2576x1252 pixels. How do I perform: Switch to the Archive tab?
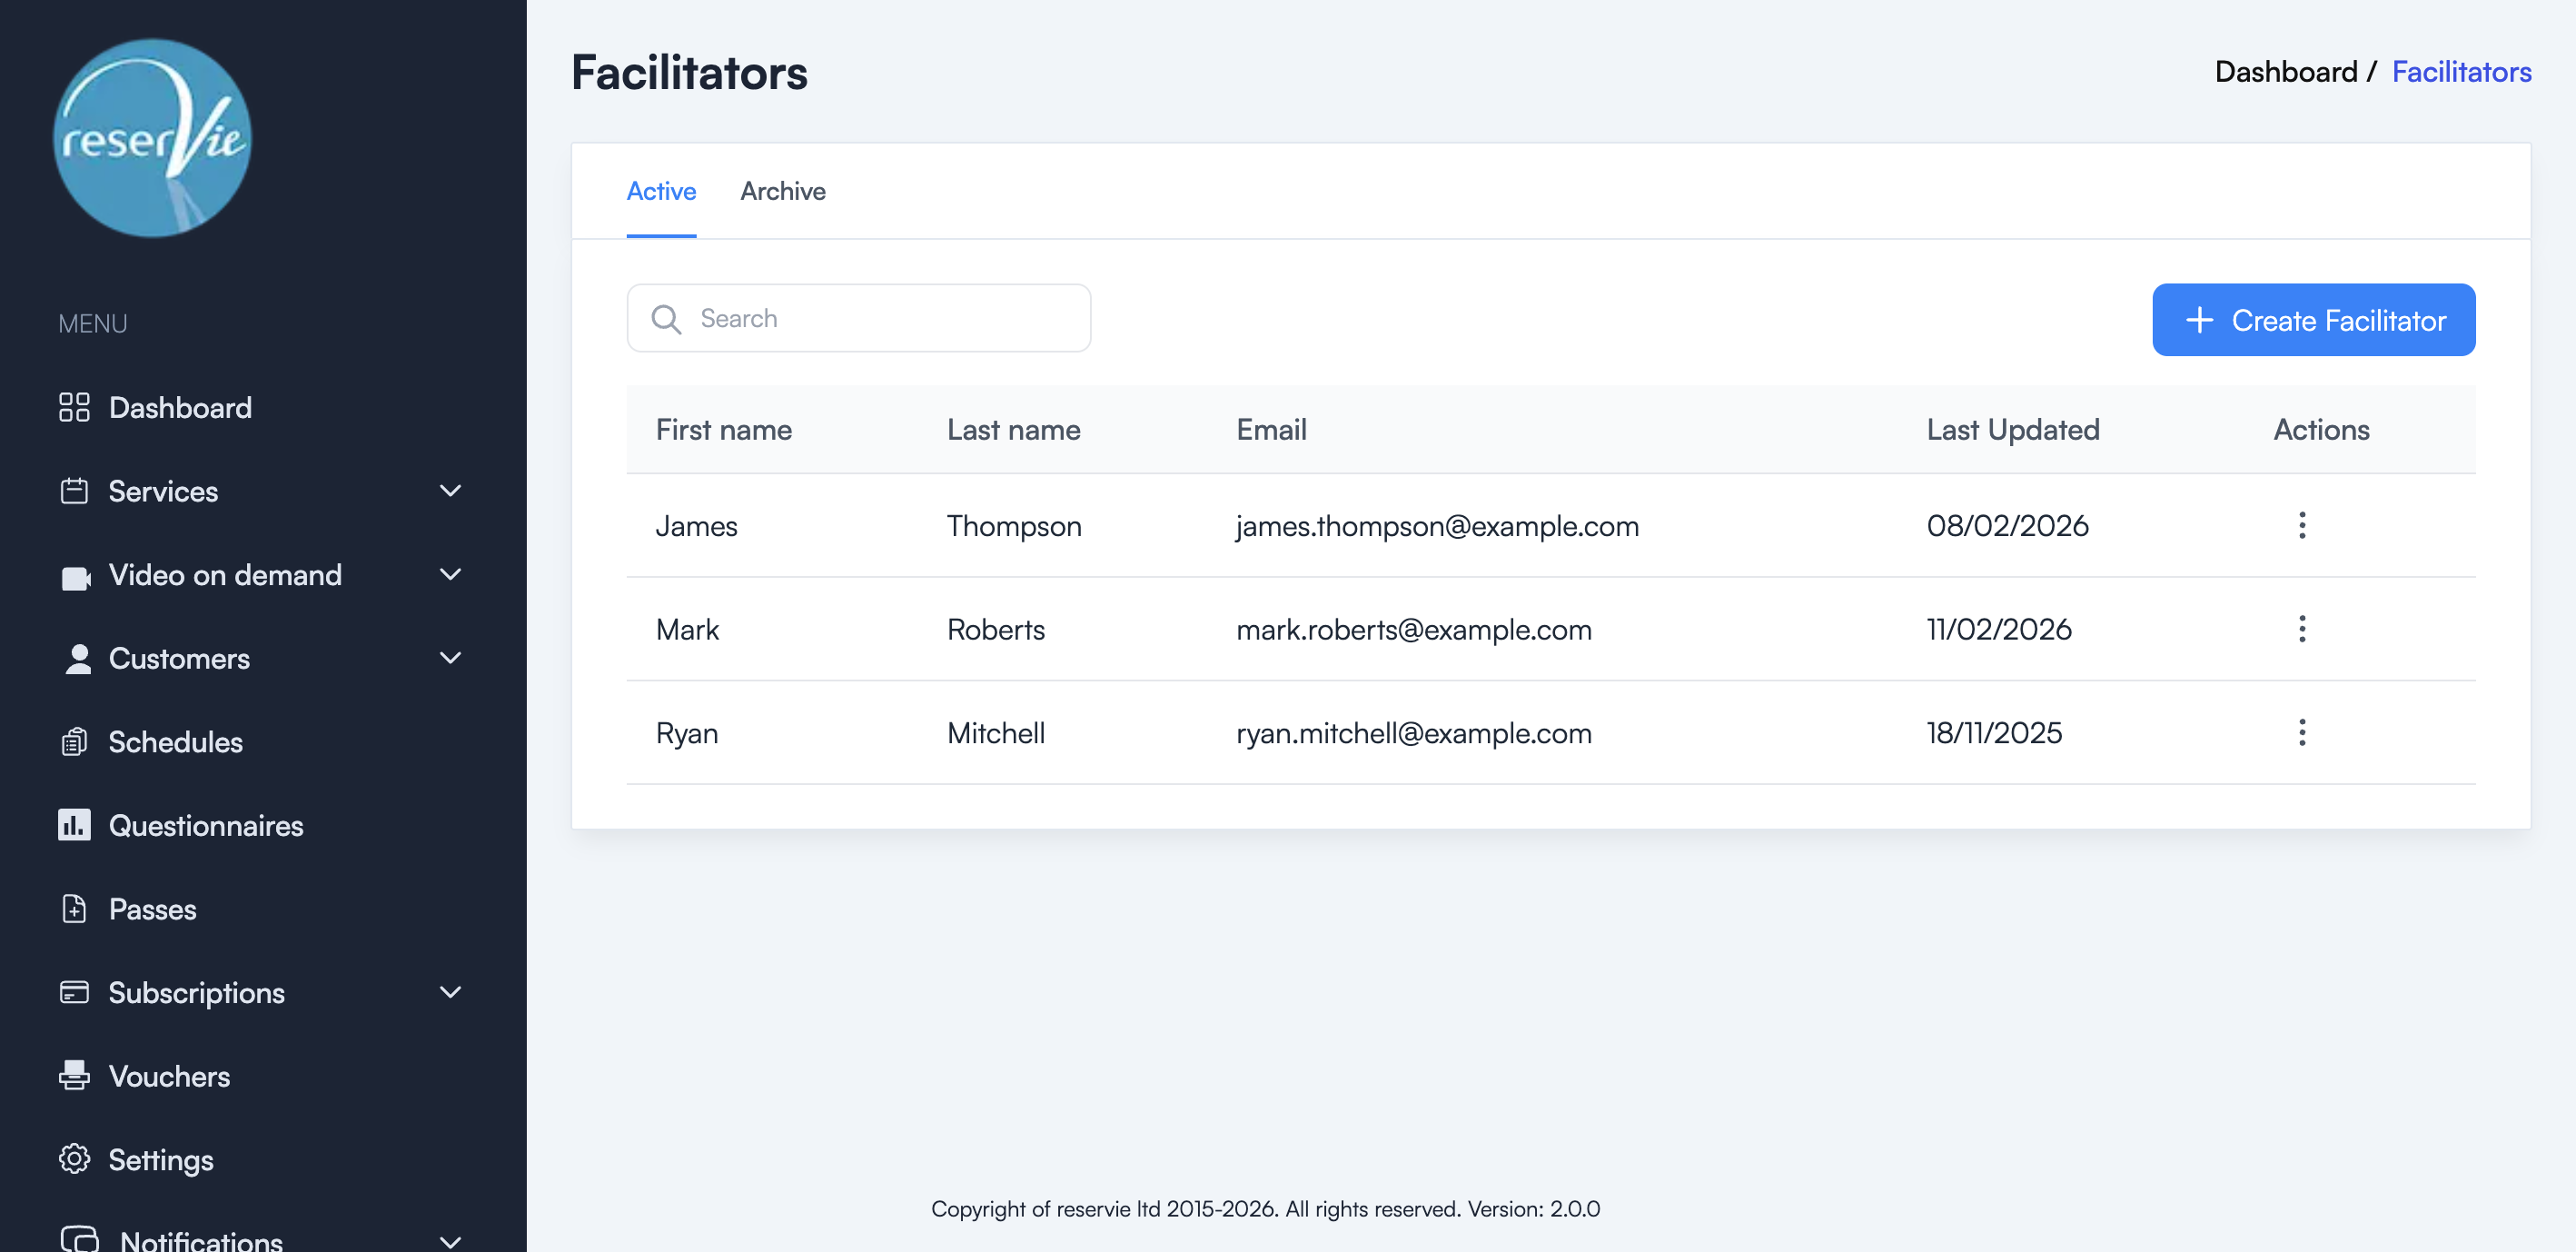pyautogui.click(x=783, y=191)
